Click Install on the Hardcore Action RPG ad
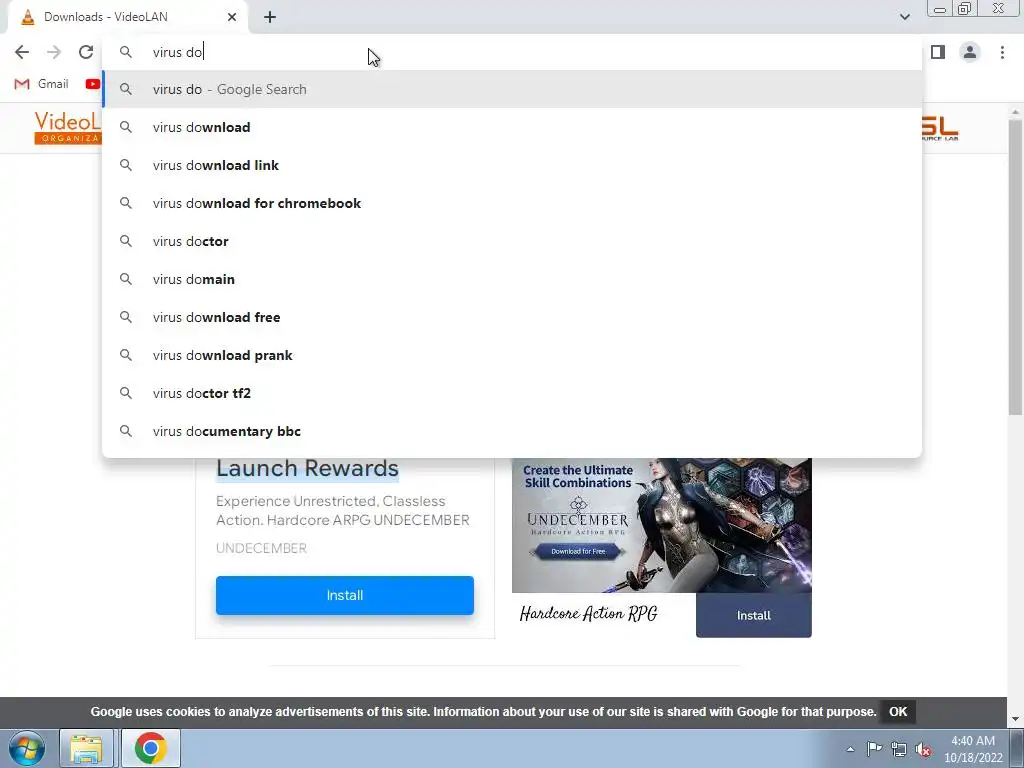This screenshot has width=1024, height=768. [754, 615]
